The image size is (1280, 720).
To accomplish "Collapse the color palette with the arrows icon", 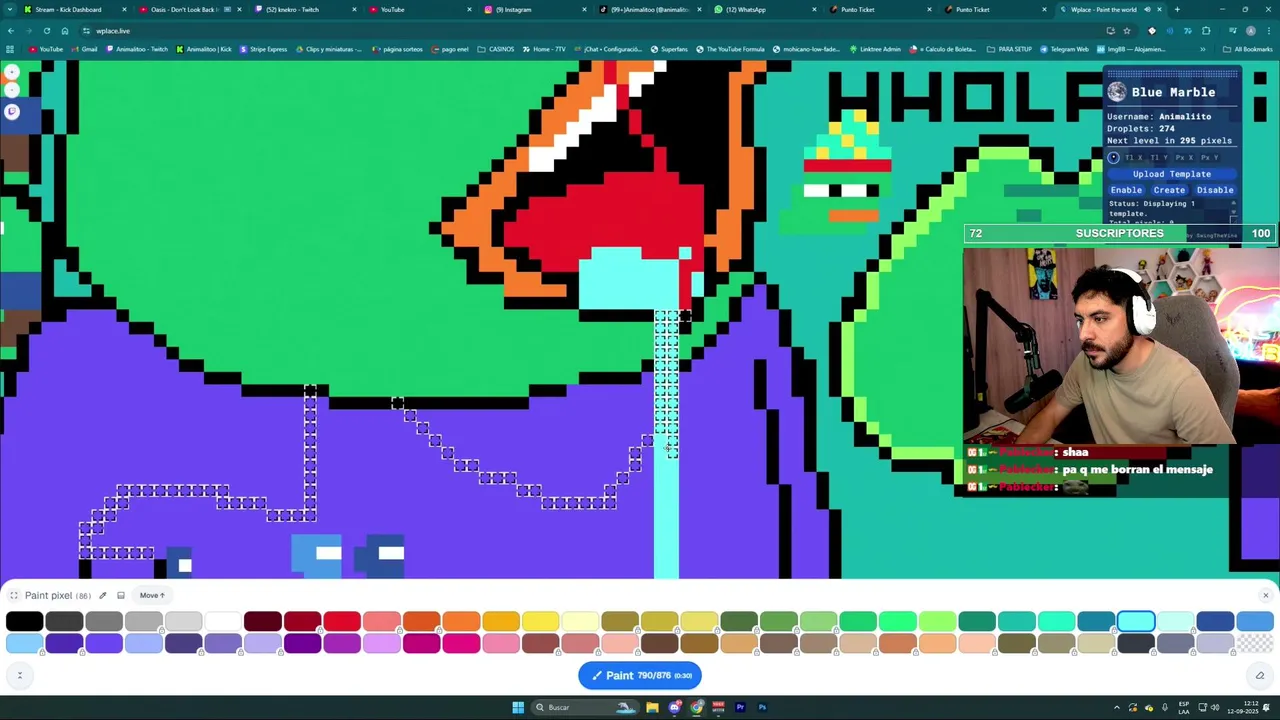I will click(19, 675).
